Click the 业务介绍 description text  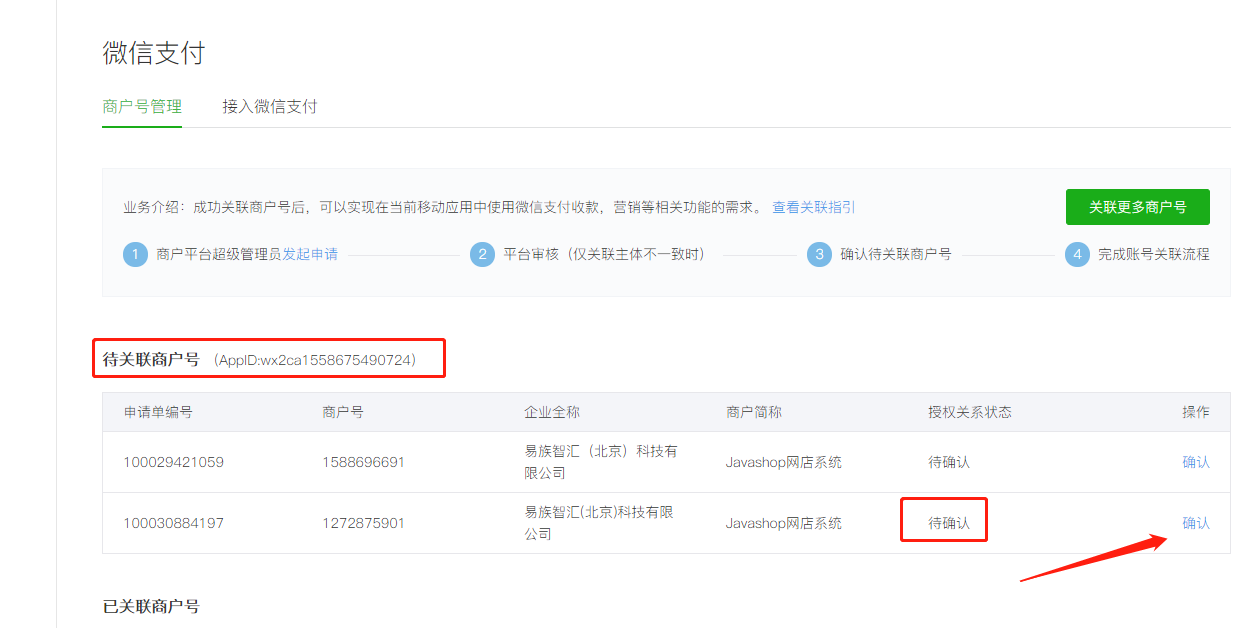click(443, 207)
